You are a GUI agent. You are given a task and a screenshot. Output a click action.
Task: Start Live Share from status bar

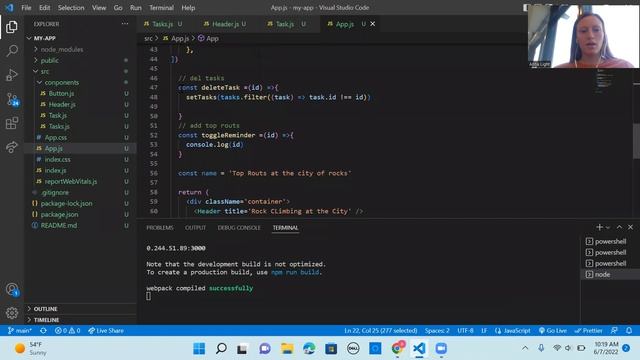[x=106, y=331]
